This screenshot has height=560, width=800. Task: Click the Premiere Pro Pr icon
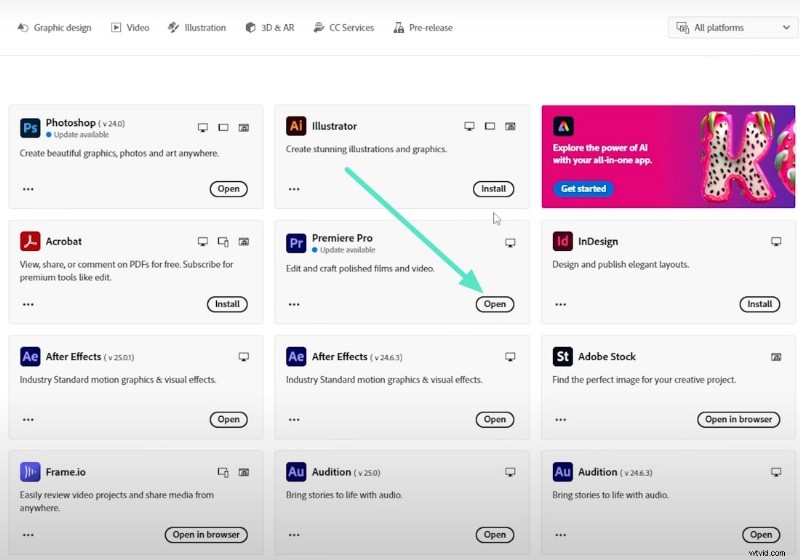(296, 243)
